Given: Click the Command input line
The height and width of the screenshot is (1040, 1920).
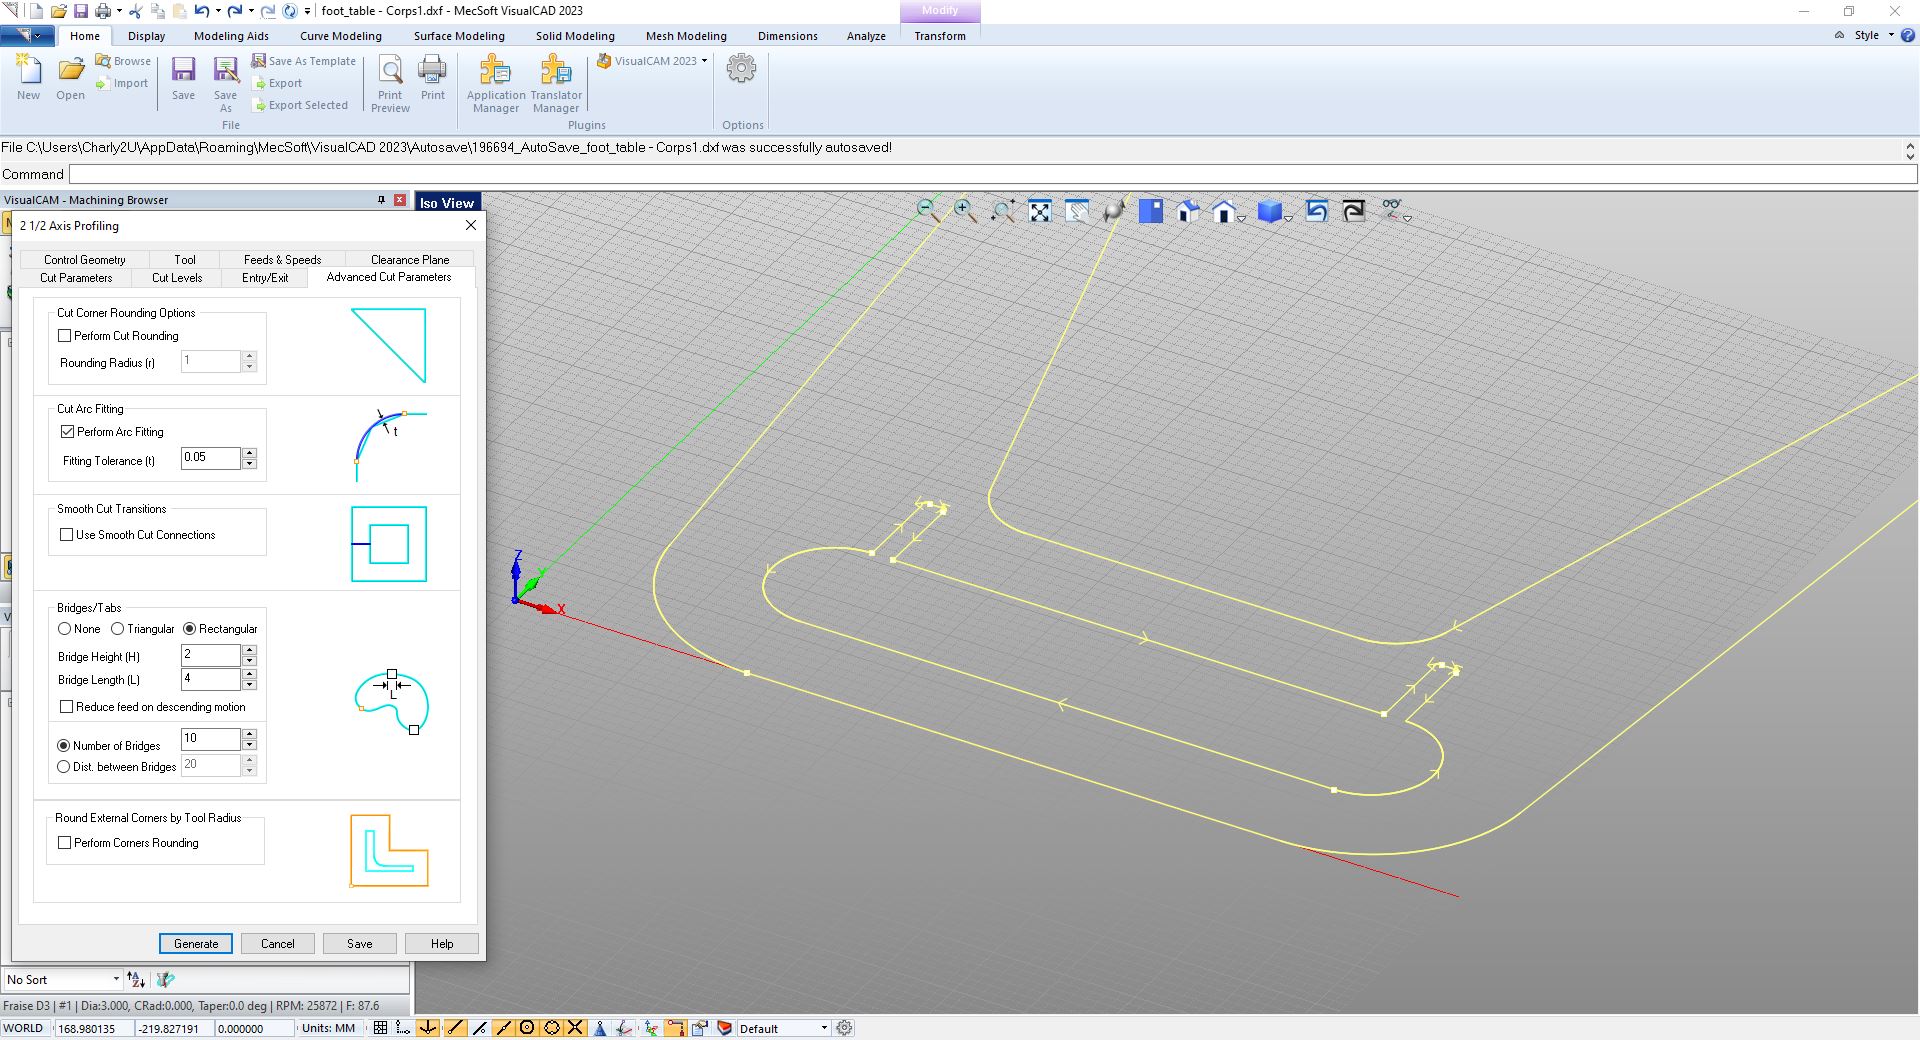Looking at the screenshot, I should [x=992, y=174].
